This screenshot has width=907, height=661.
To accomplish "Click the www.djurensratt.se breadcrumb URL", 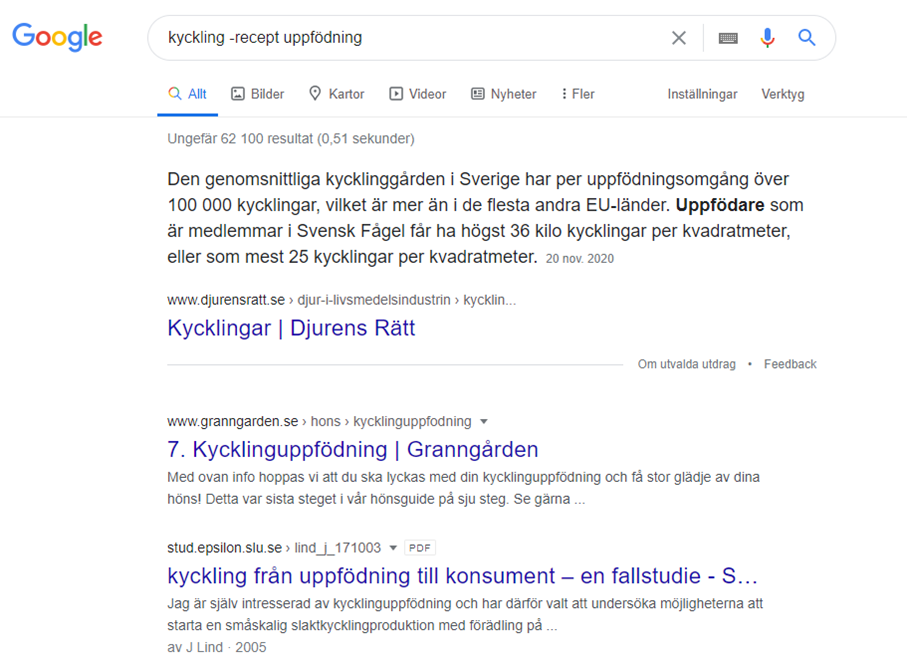I will click(341, 300).
